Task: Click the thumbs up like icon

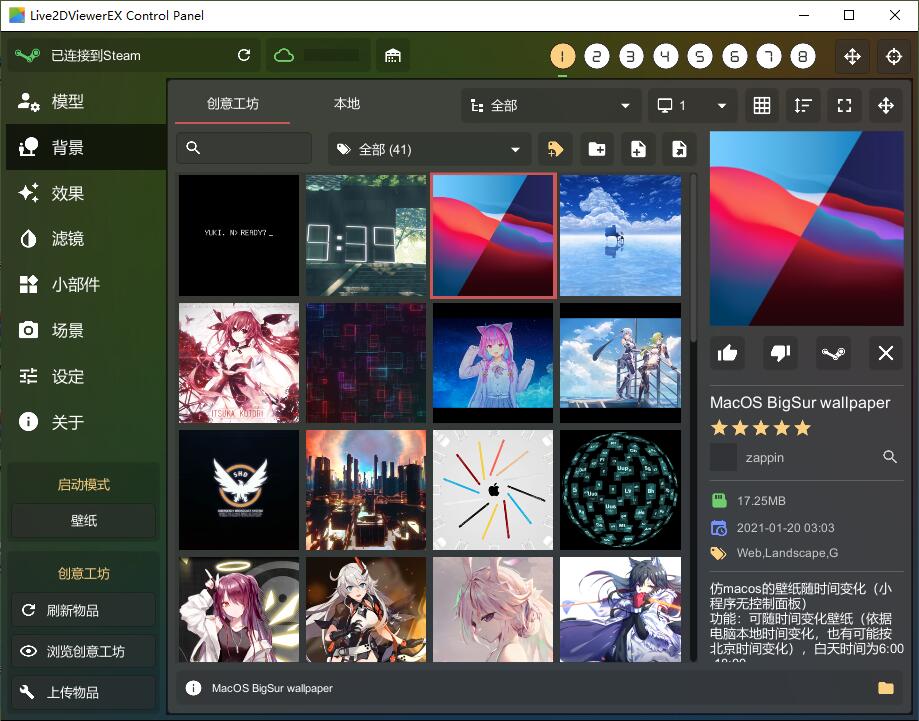Action: coord(727,353)
